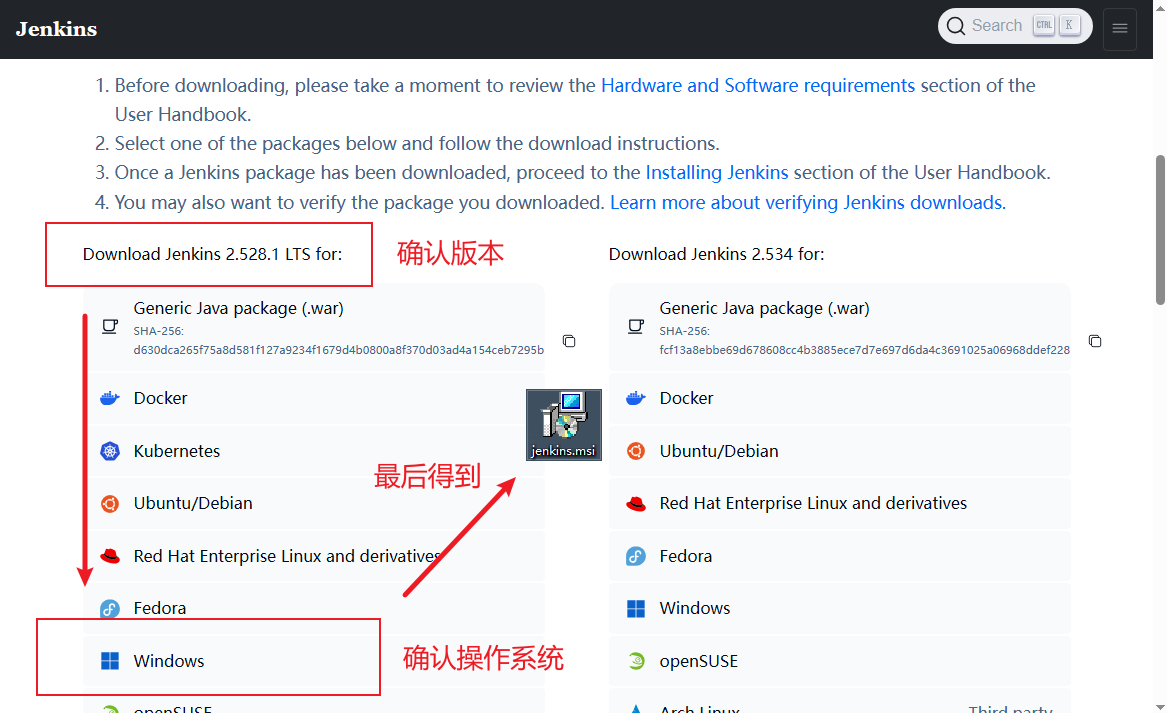Click scrollbar down arrow
The height and width of the screenshot is (713, 1167).
[1160, 707]
